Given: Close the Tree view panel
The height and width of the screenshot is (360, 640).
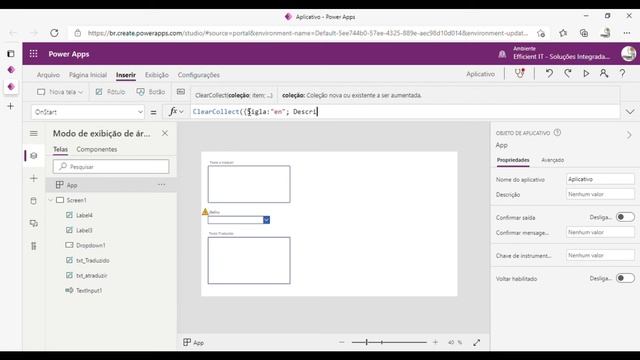Looking at the screenshot, I should pos(164,133).
